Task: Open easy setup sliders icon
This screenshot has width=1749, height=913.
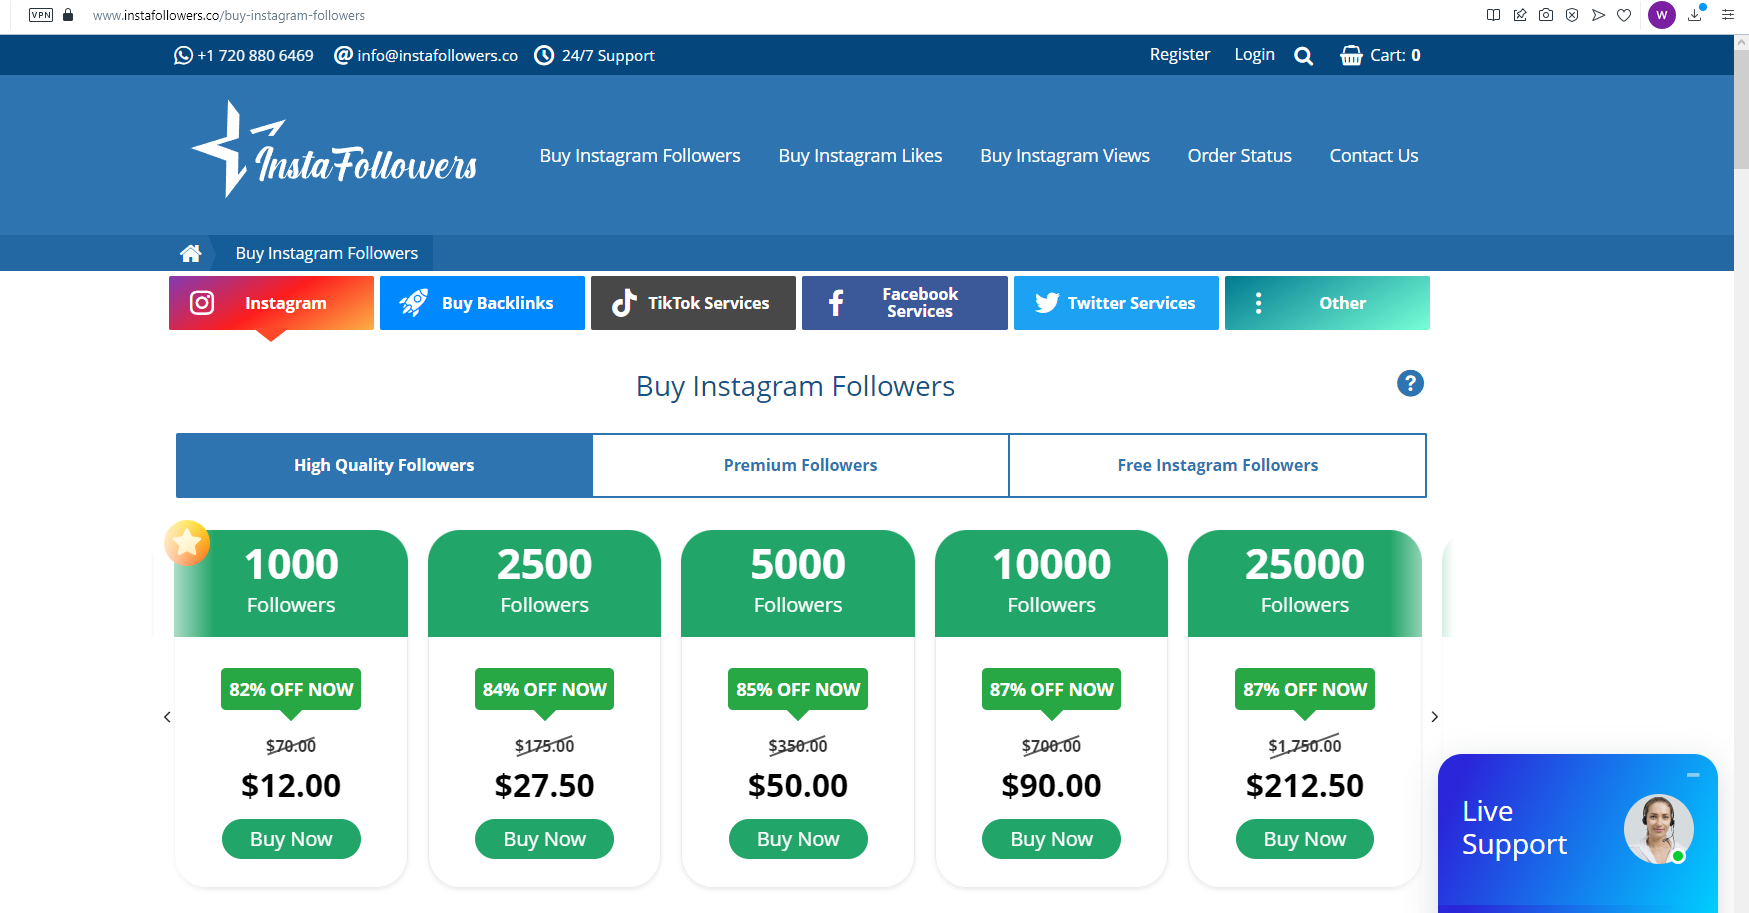Action: click(1728, 15)
